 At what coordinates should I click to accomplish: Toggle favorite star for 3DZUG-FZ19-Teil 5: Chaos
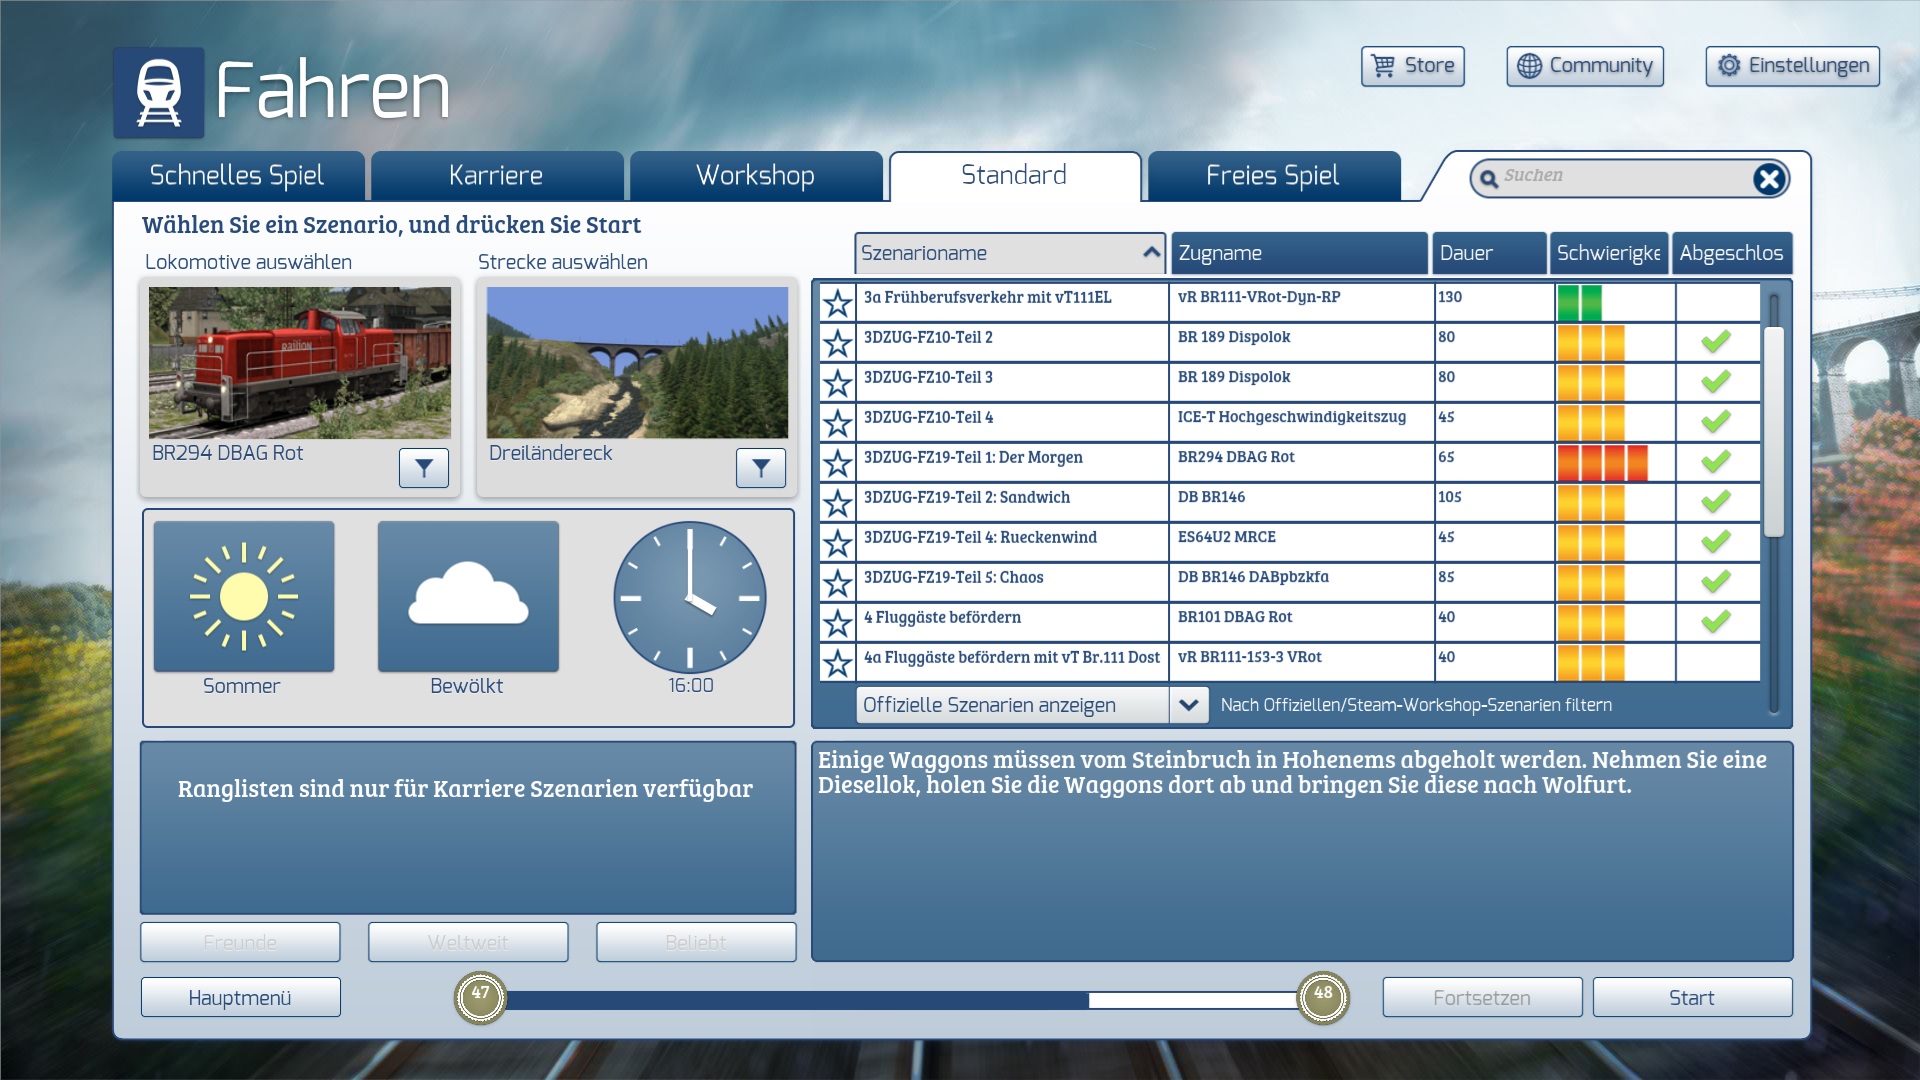[x=837, y=583]
